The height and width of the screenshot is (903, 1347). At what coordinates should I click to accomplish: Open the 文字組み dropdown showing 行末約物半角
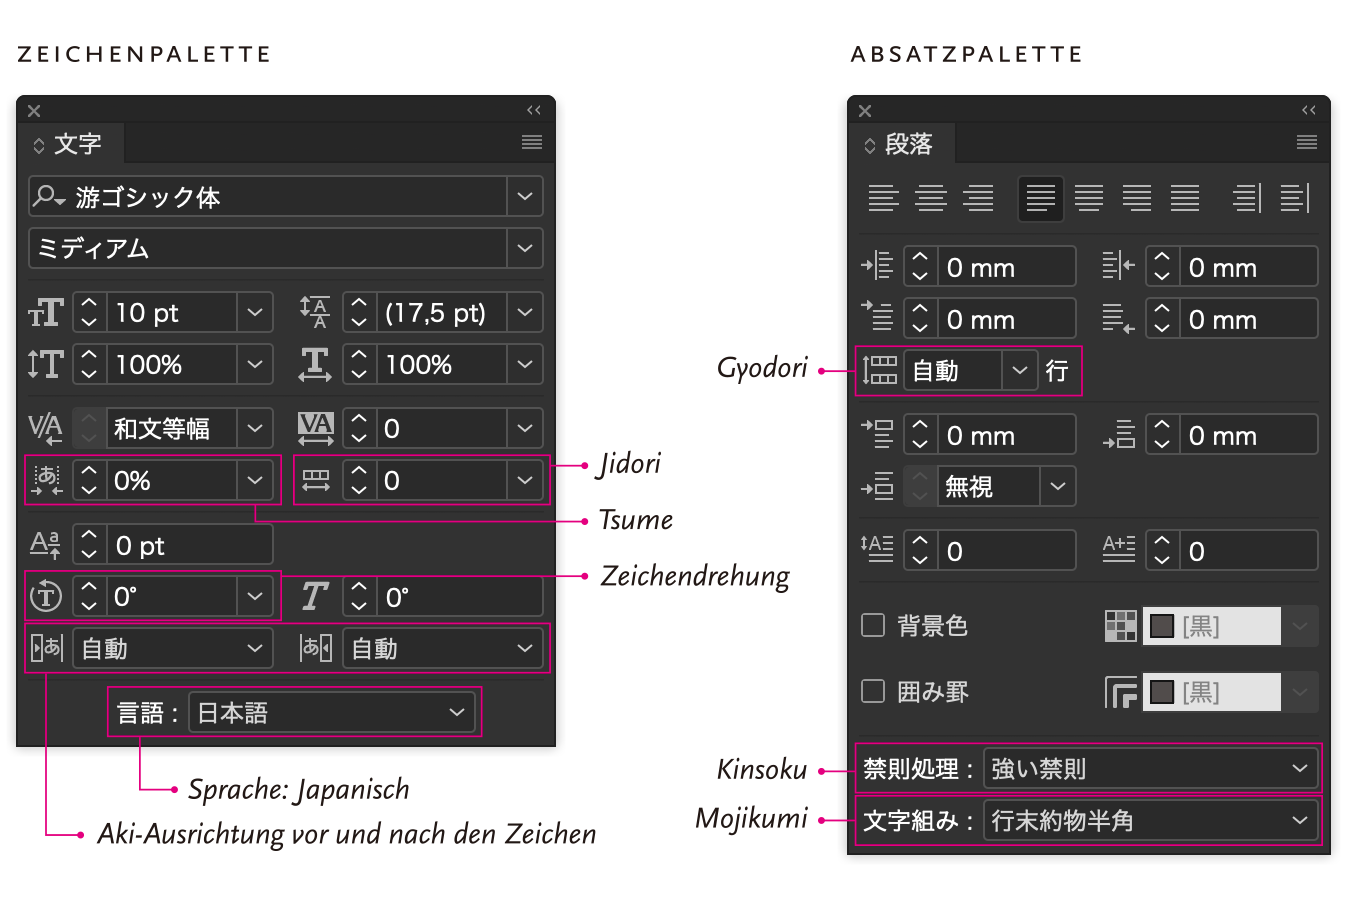1150,821
